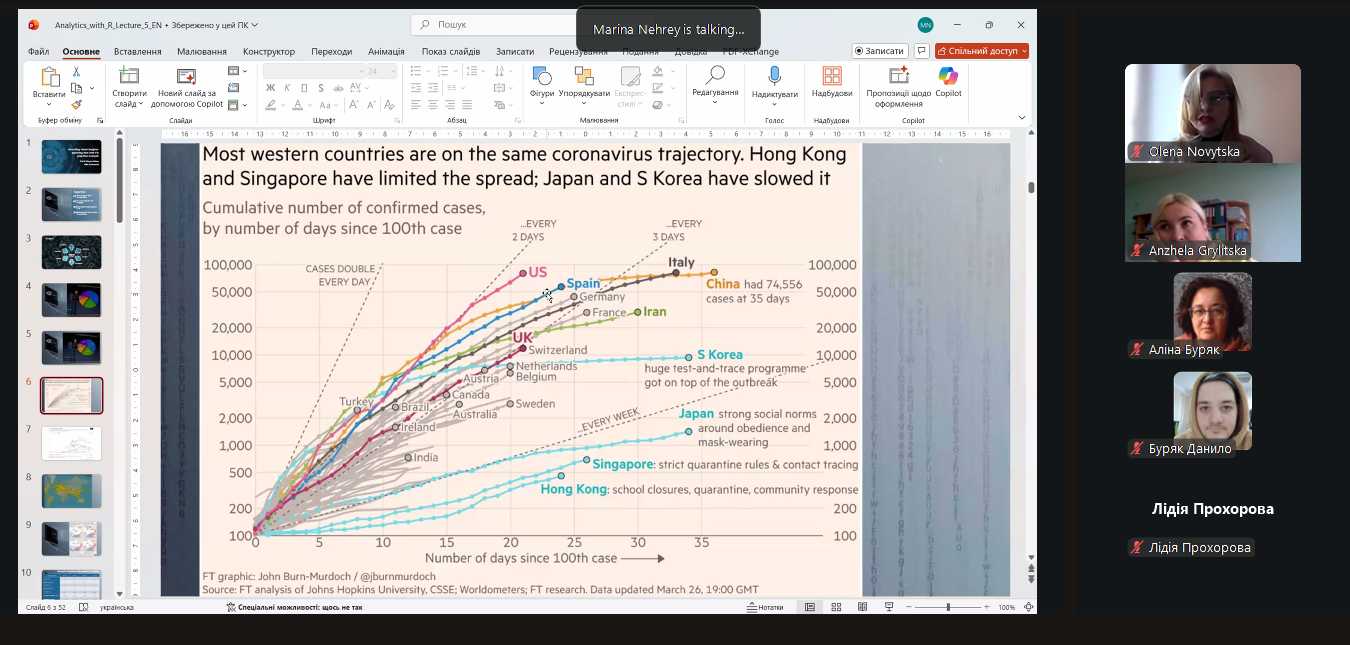1350x645 pixels.
Task: Select slide 8 thumbnail with world map
Action: (x=71, y=491)
